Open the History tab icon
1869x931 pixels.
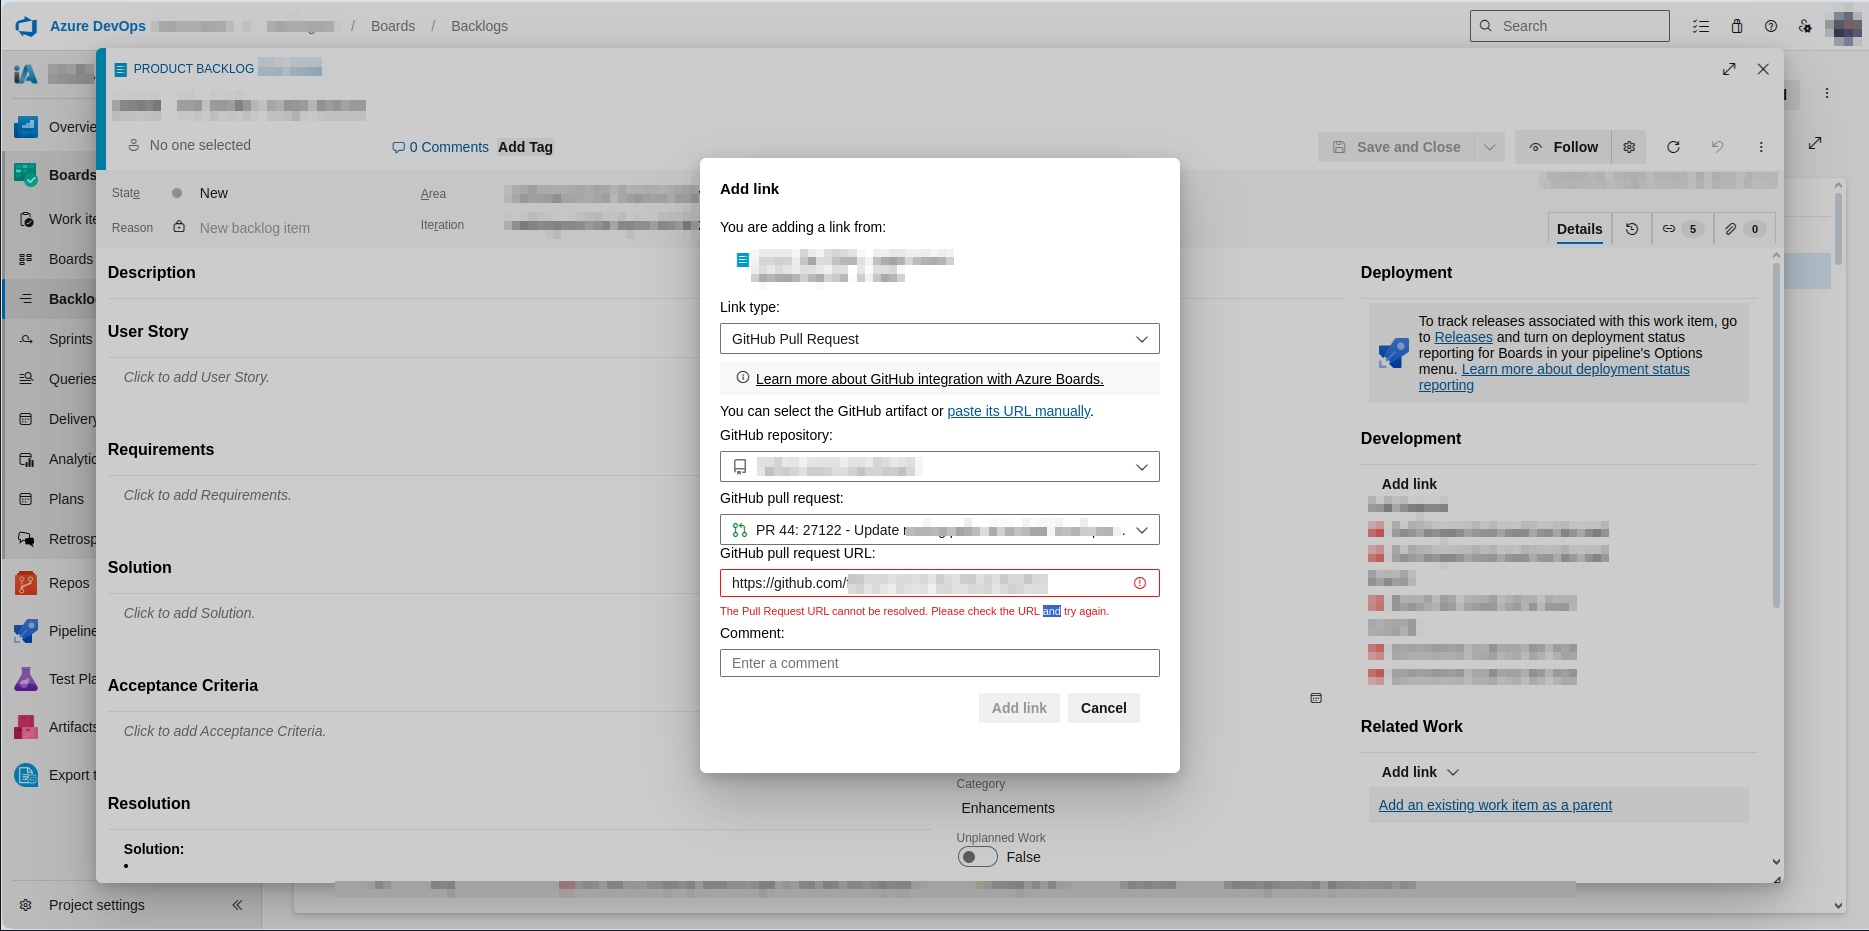(1632, 229)
